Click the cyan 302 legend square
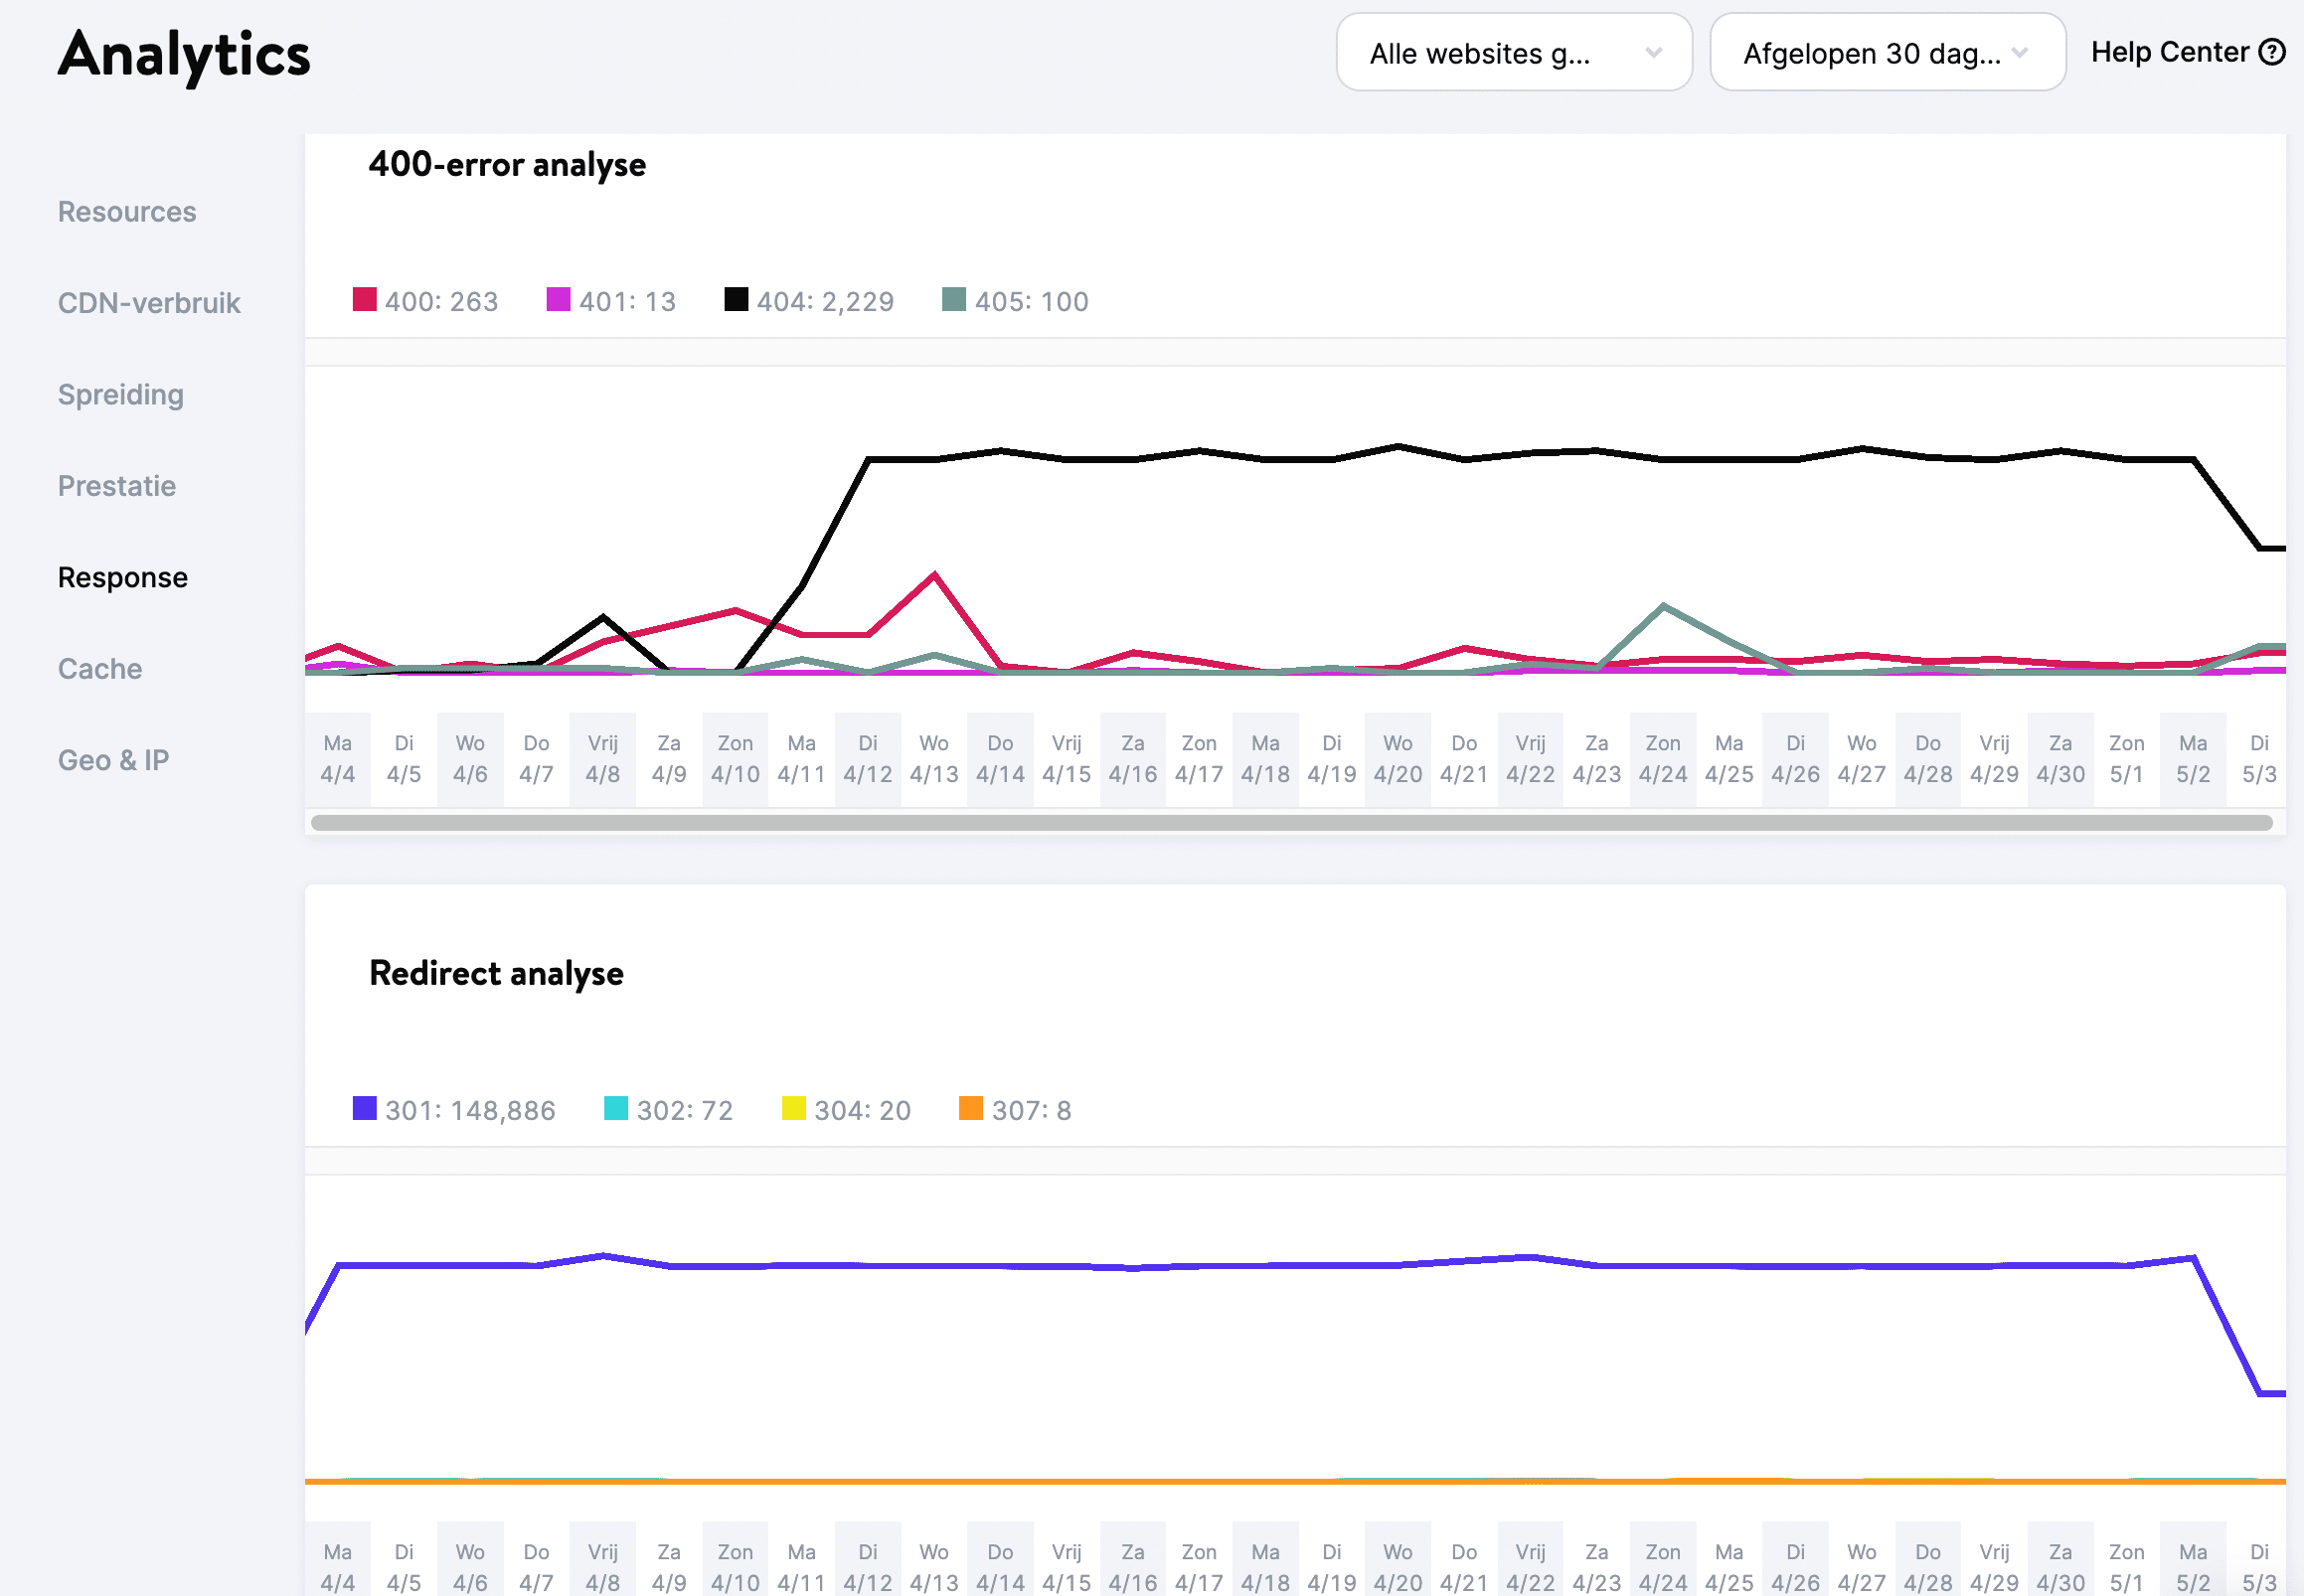 tap(616, 1108)
